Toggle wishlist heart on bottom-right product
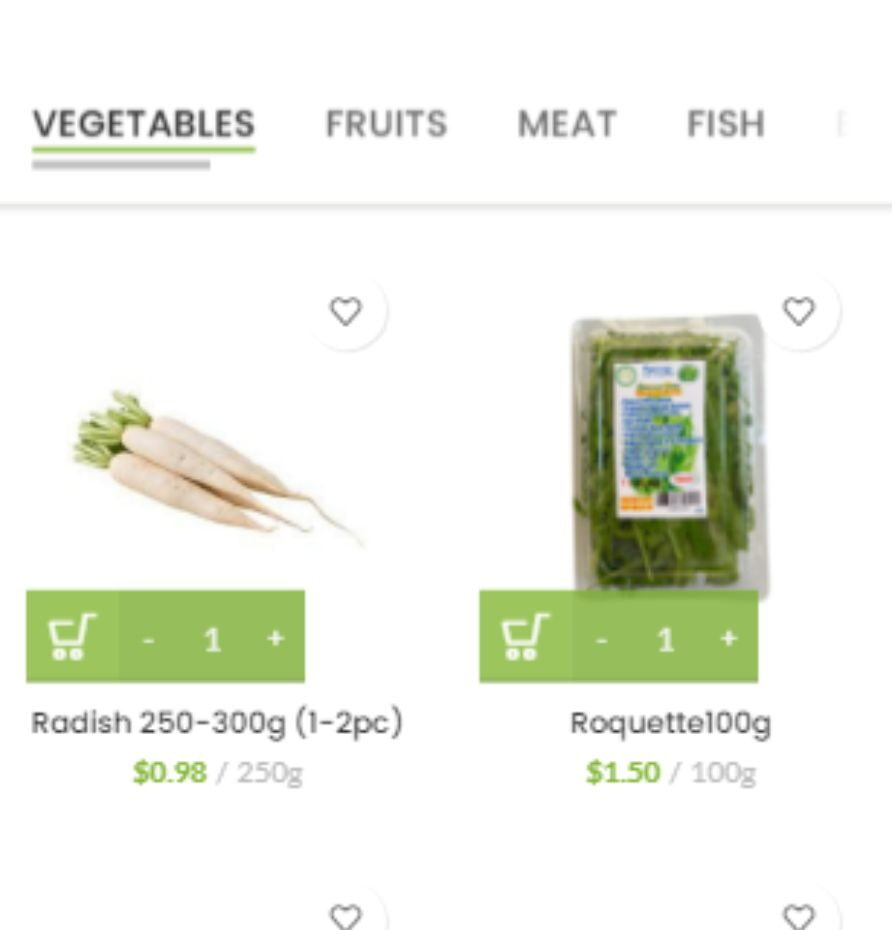Viewport: 892px width, 930px height. pos(798,916)
